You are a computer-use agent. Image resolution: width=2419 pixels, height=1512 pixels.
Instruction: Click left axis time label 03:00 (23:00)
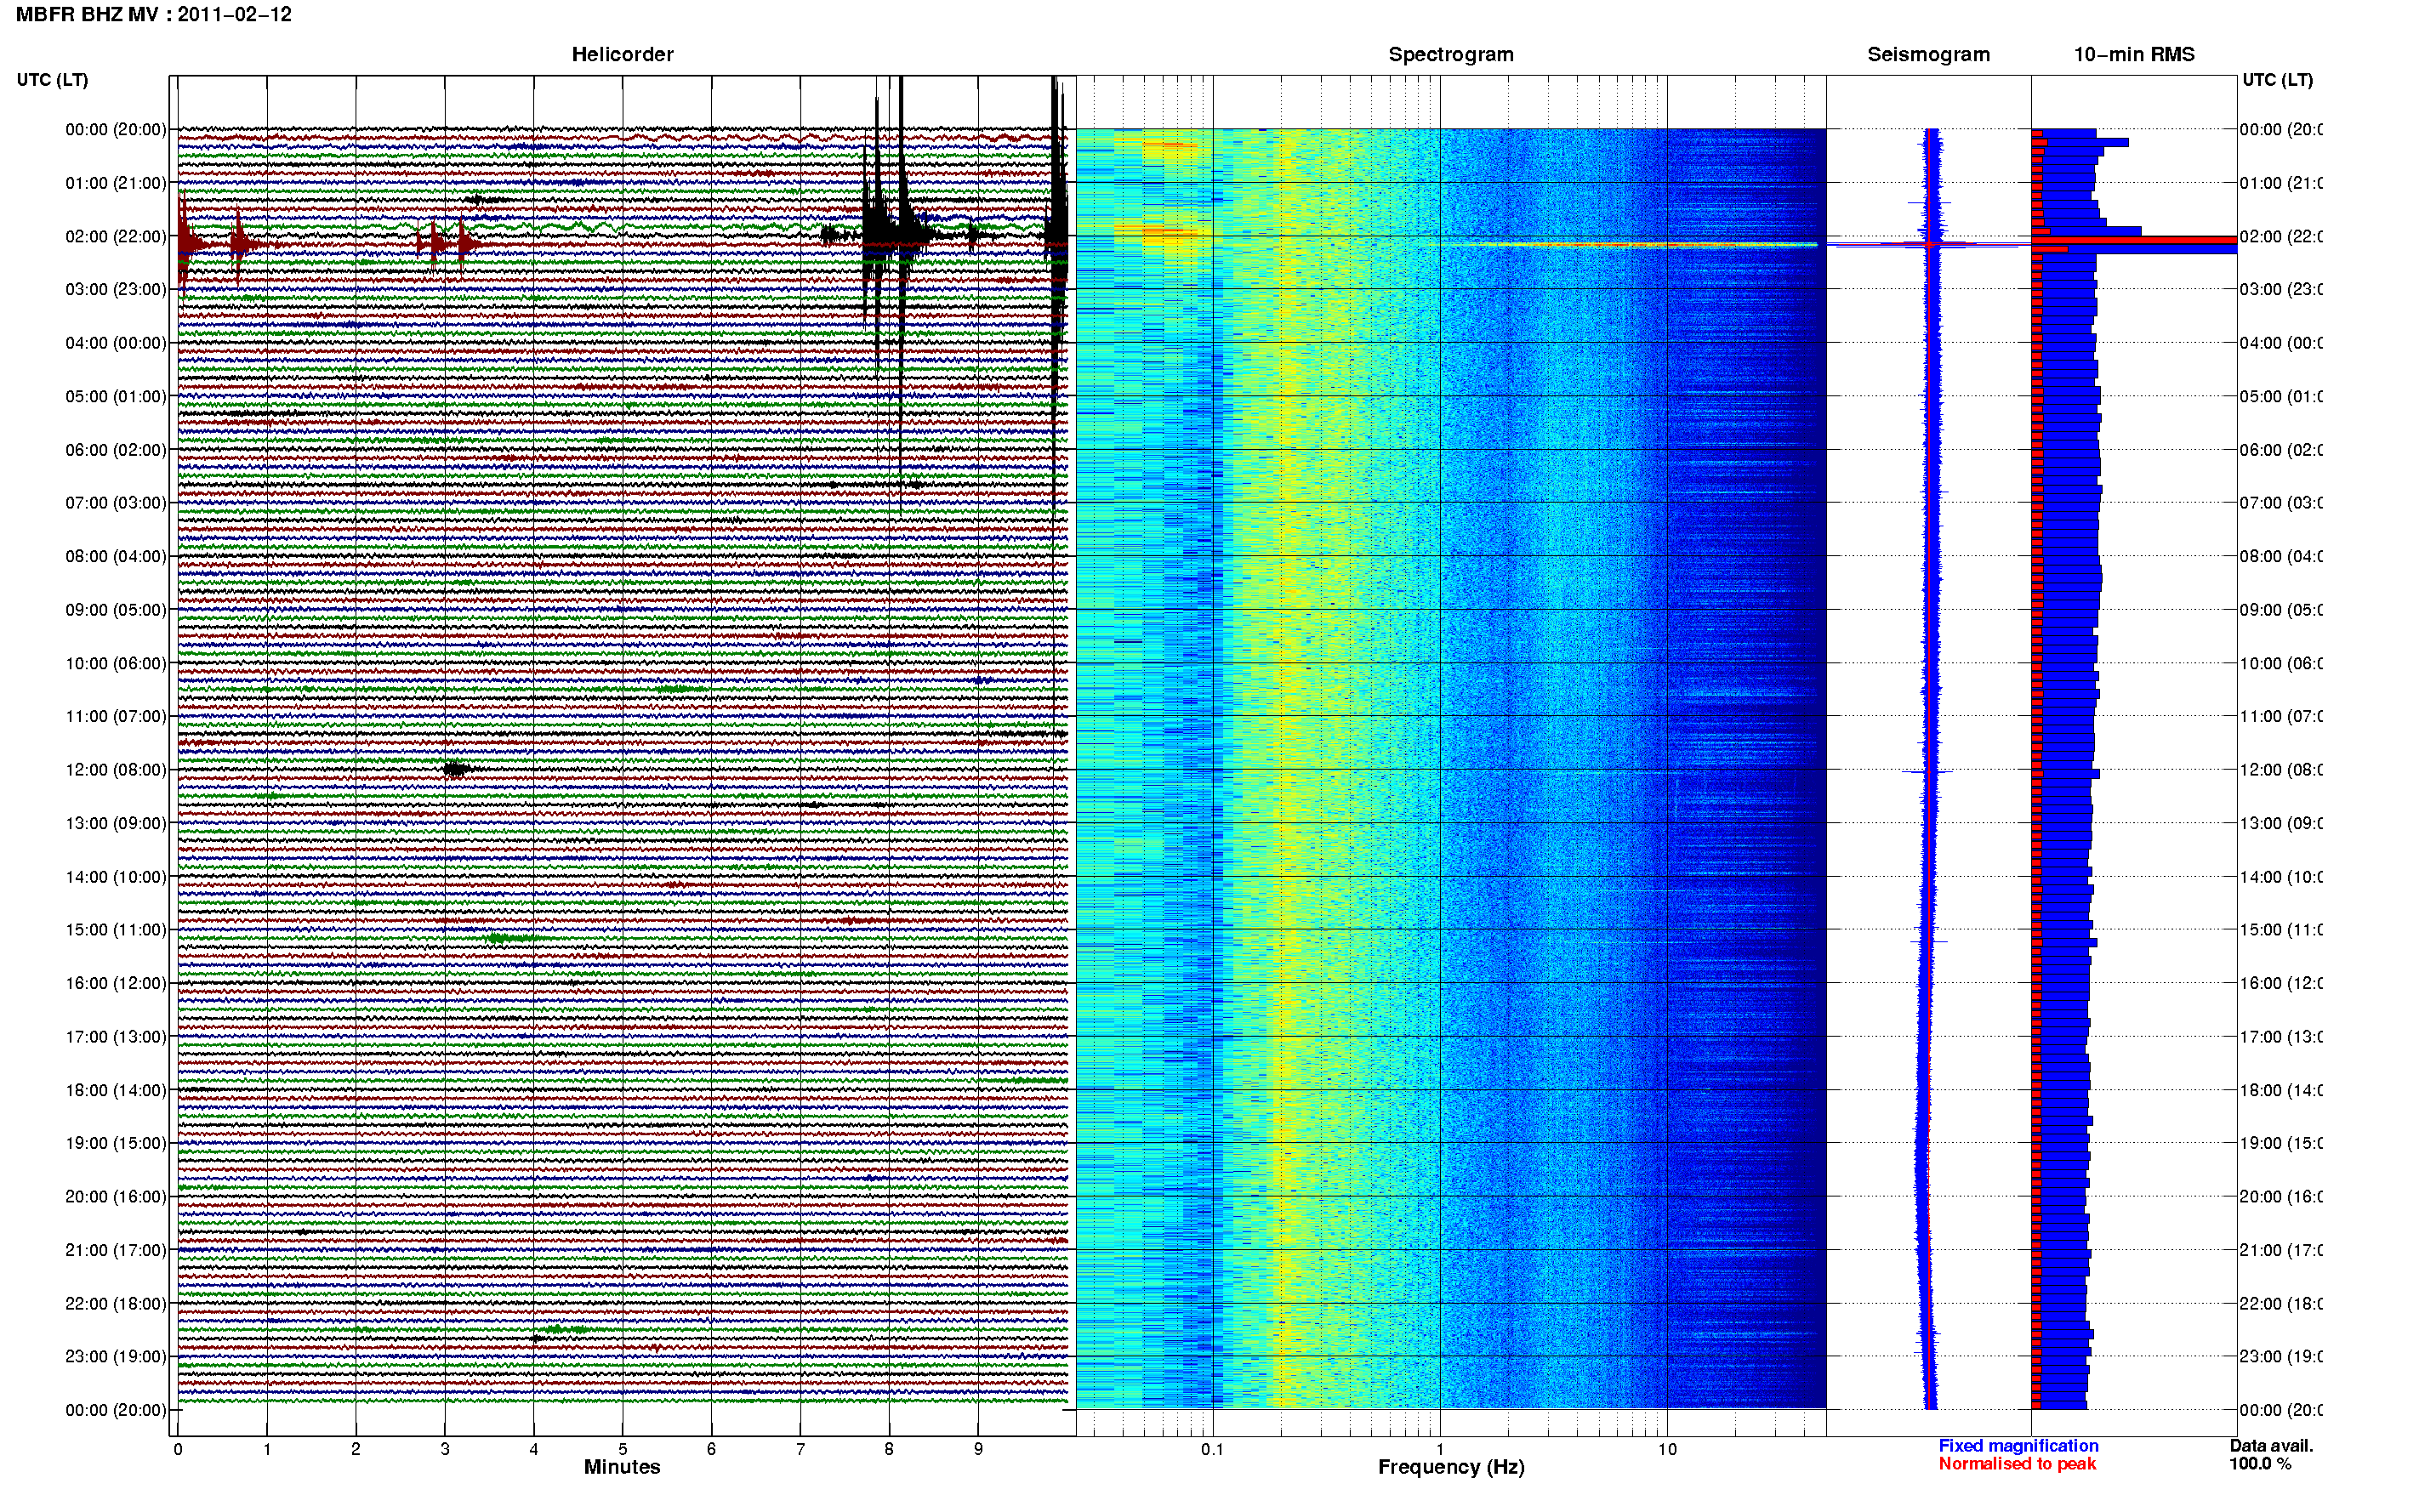116,290
